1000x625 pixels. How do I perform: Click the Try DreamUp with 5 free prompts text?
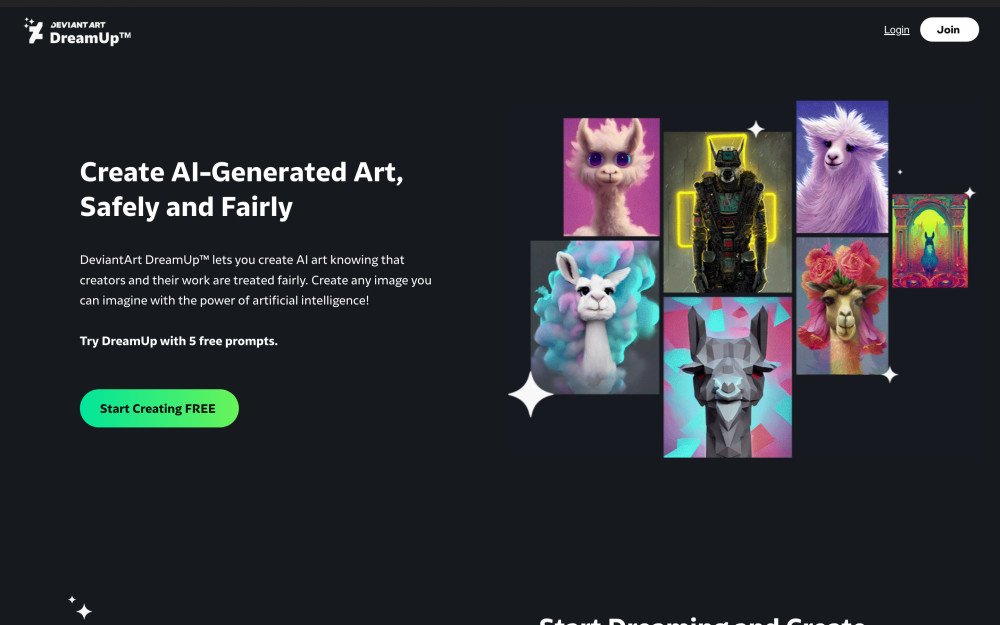pyautogui.click(x=179, y=341)
